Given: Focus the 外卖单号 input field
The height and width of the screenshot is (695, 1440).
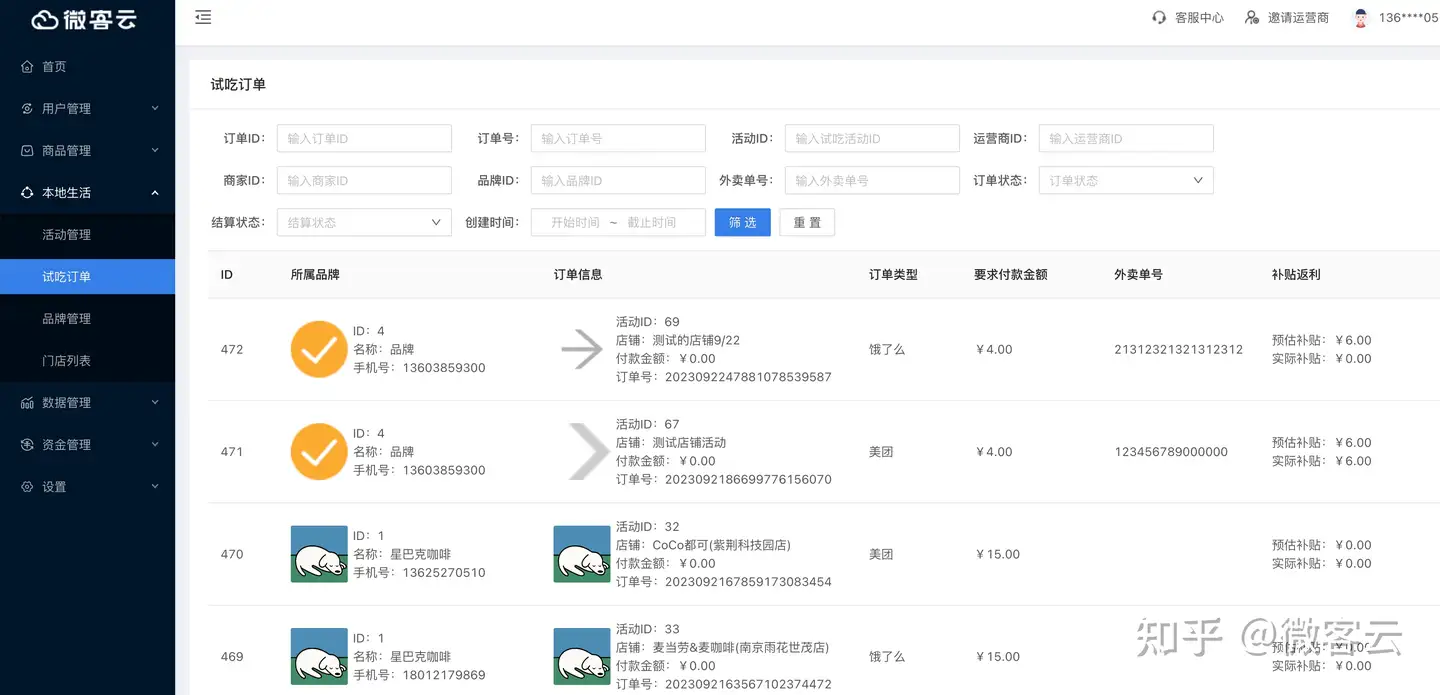Looking at the screenshot, I should (872, 180).
